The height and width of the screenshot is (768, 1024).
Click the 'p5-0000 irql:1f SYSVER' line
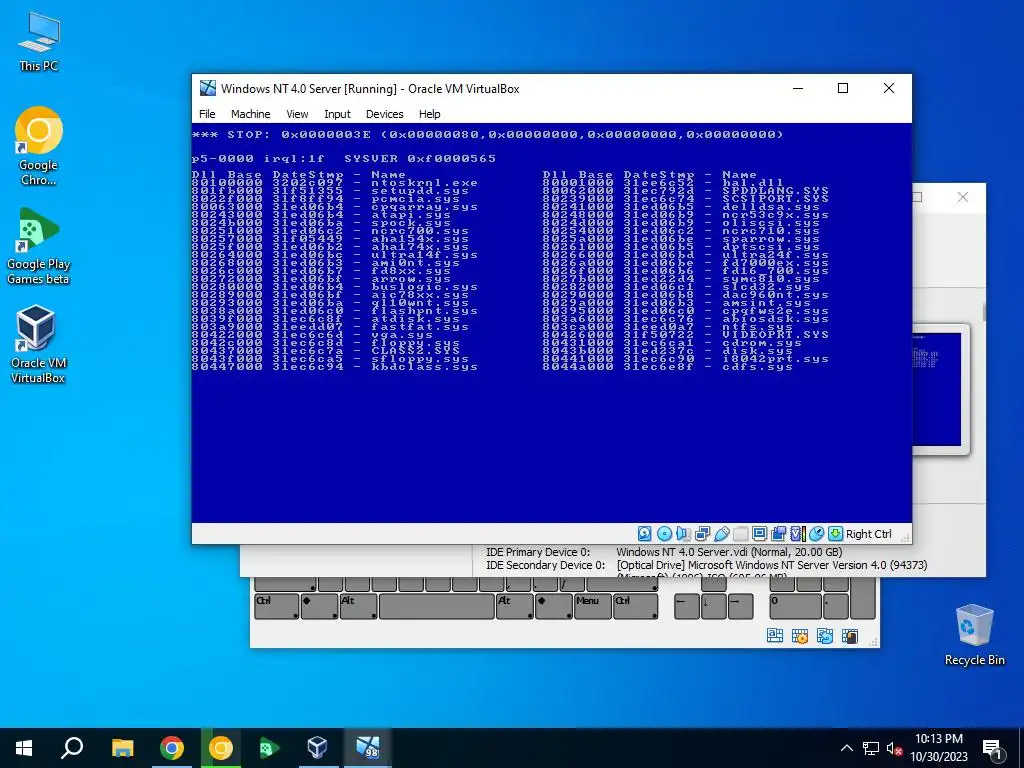point(344,159)
